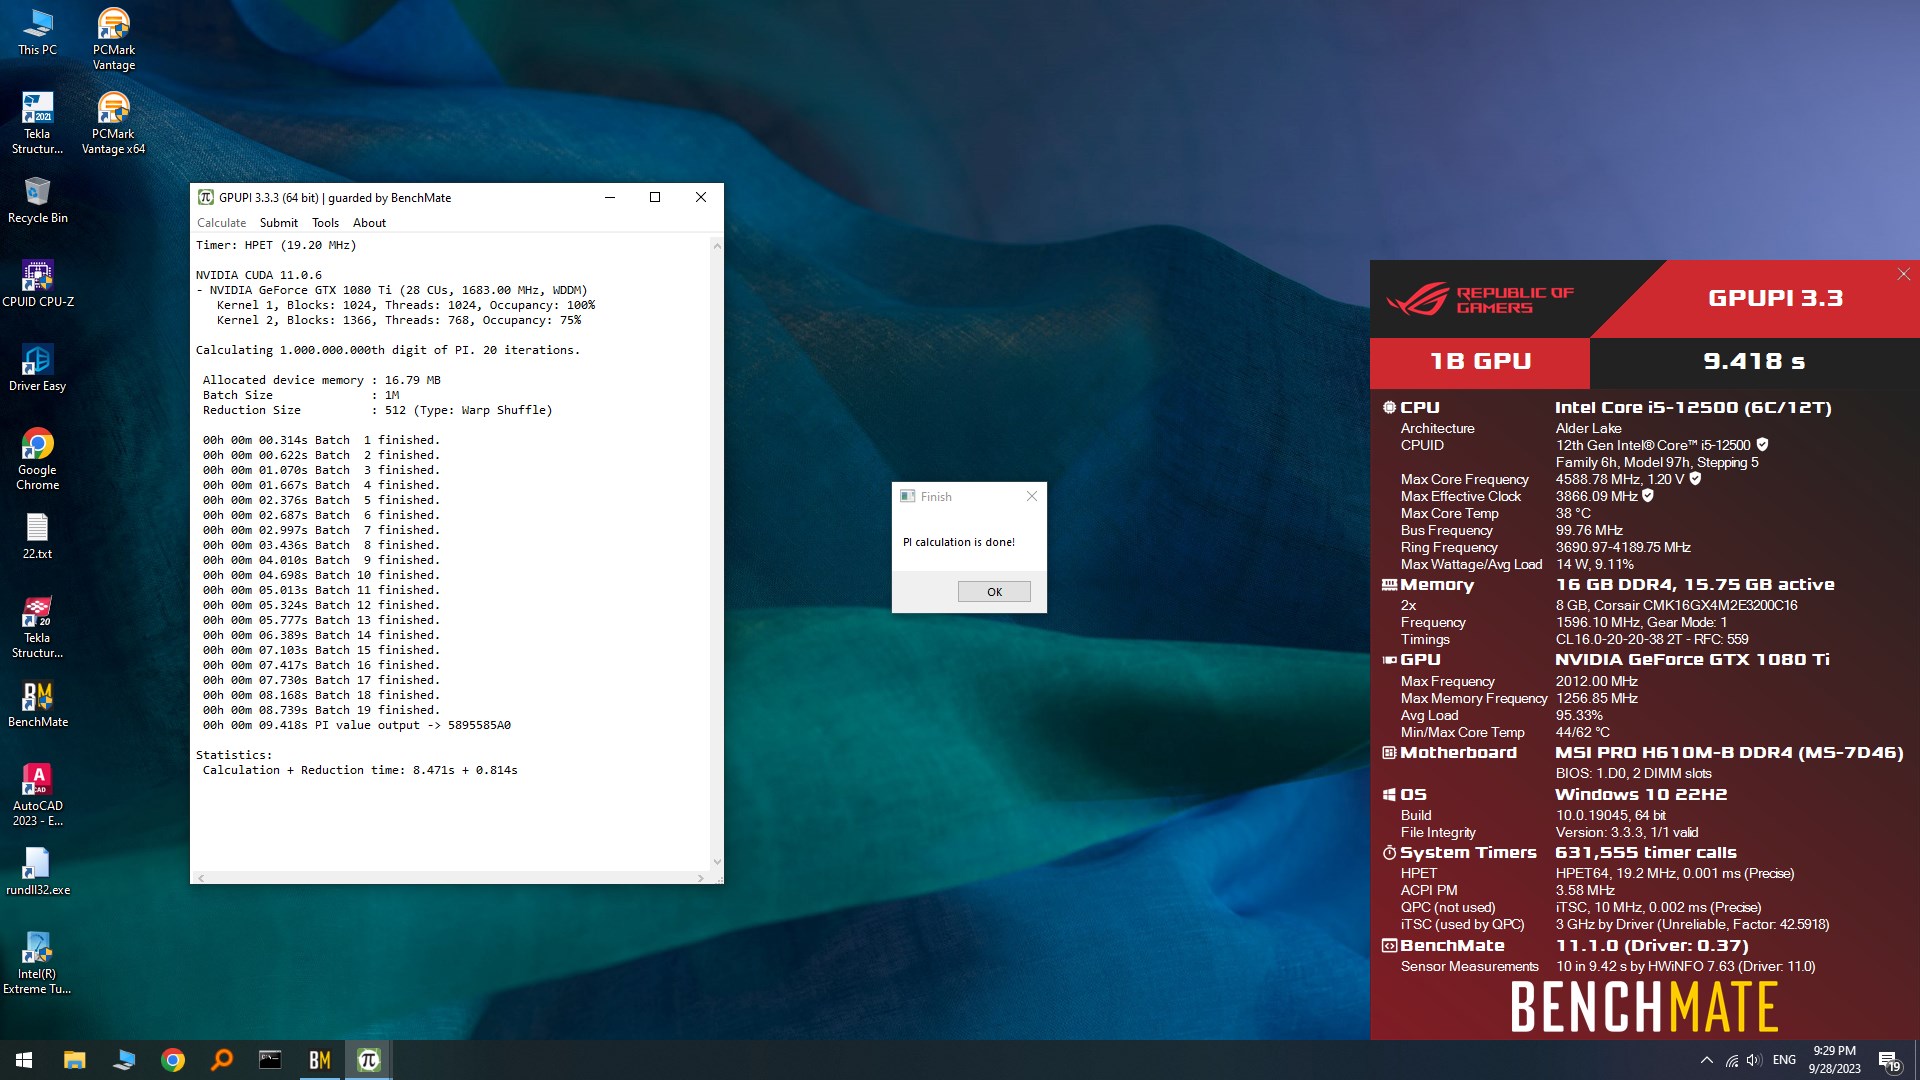The width and height of the screenshot is (1920, 1080).
Task: Open the network tray icon
Action: (1731, 1060)
